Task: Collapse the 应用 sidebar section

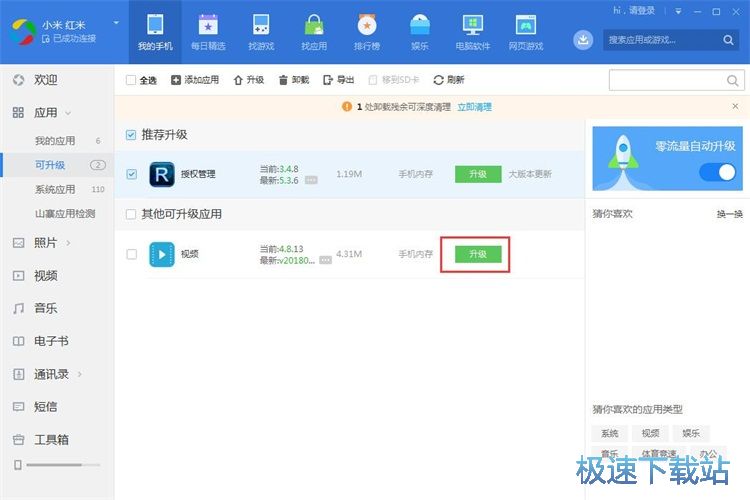Action: (x=67, y=113)
